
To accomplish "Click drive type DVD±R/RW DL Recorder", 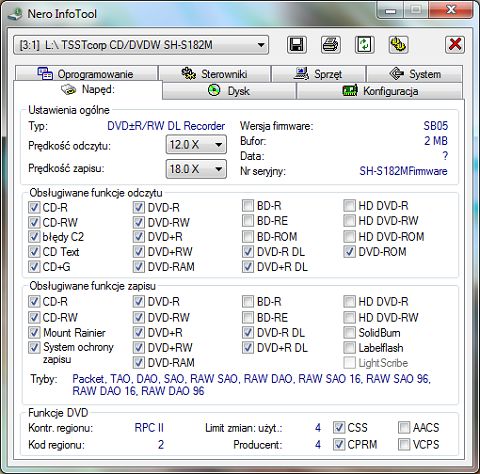I will 166,126.
